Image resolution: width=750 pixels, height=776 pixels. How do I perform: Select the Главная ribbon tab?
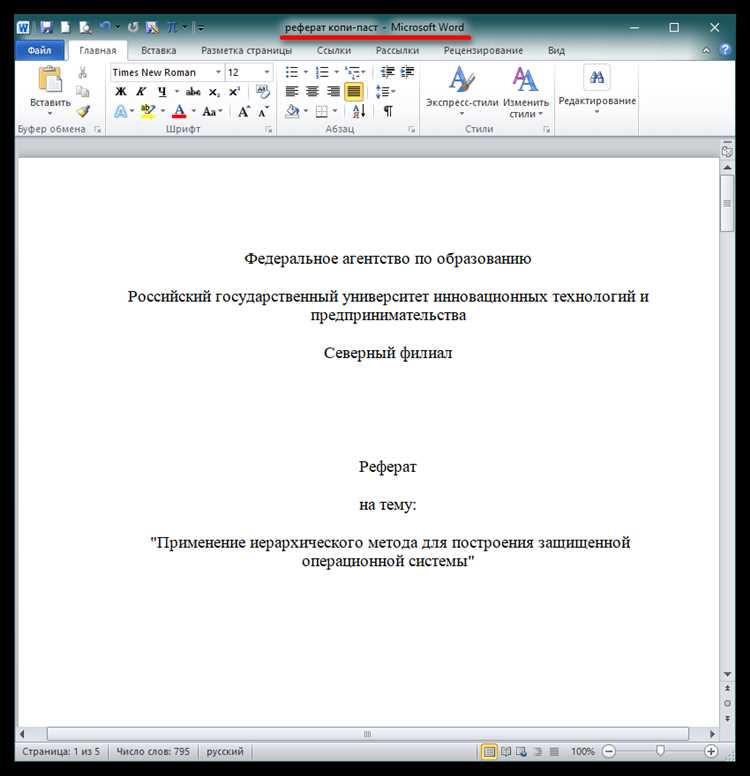(98, 50)
